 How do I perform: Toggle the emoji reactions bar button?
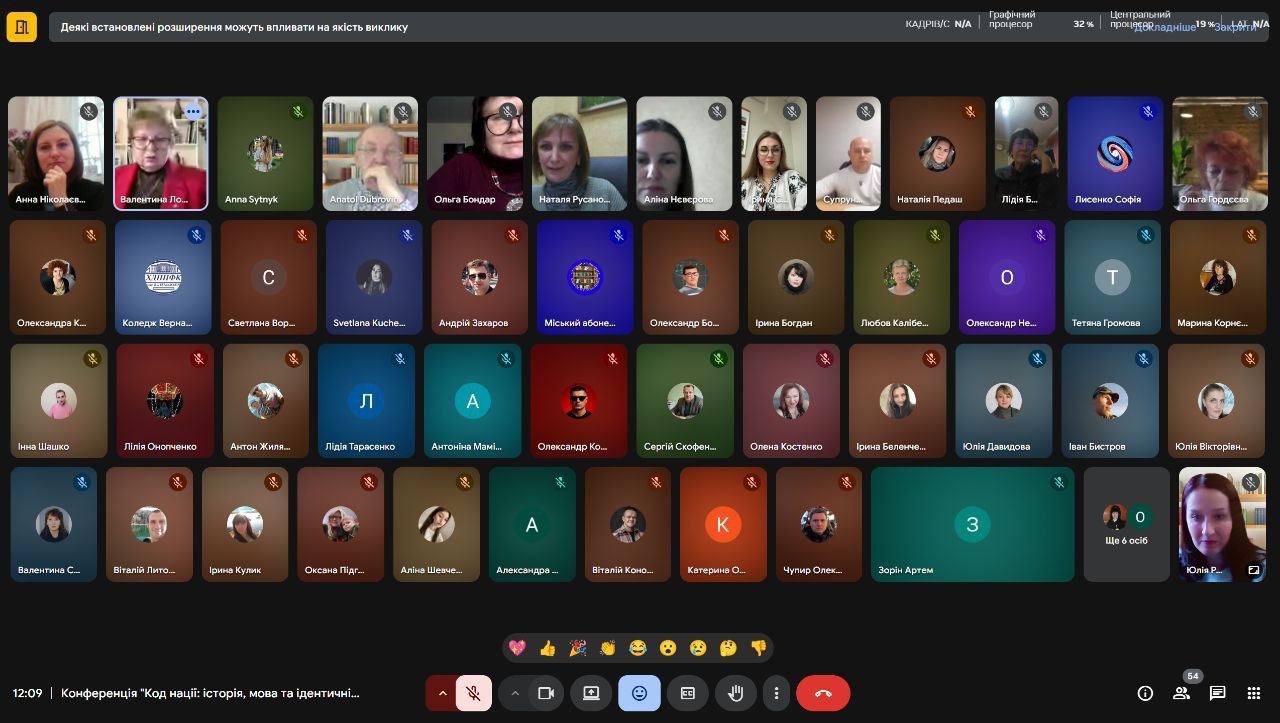pyautogui.click(x=639, y=693)
